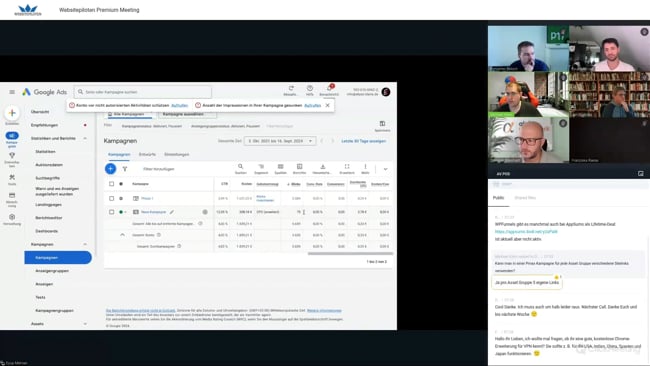Screen dimensions: 650x366
Task: Open the Abrechnung card icon
Action: click(x=12, y=195)
